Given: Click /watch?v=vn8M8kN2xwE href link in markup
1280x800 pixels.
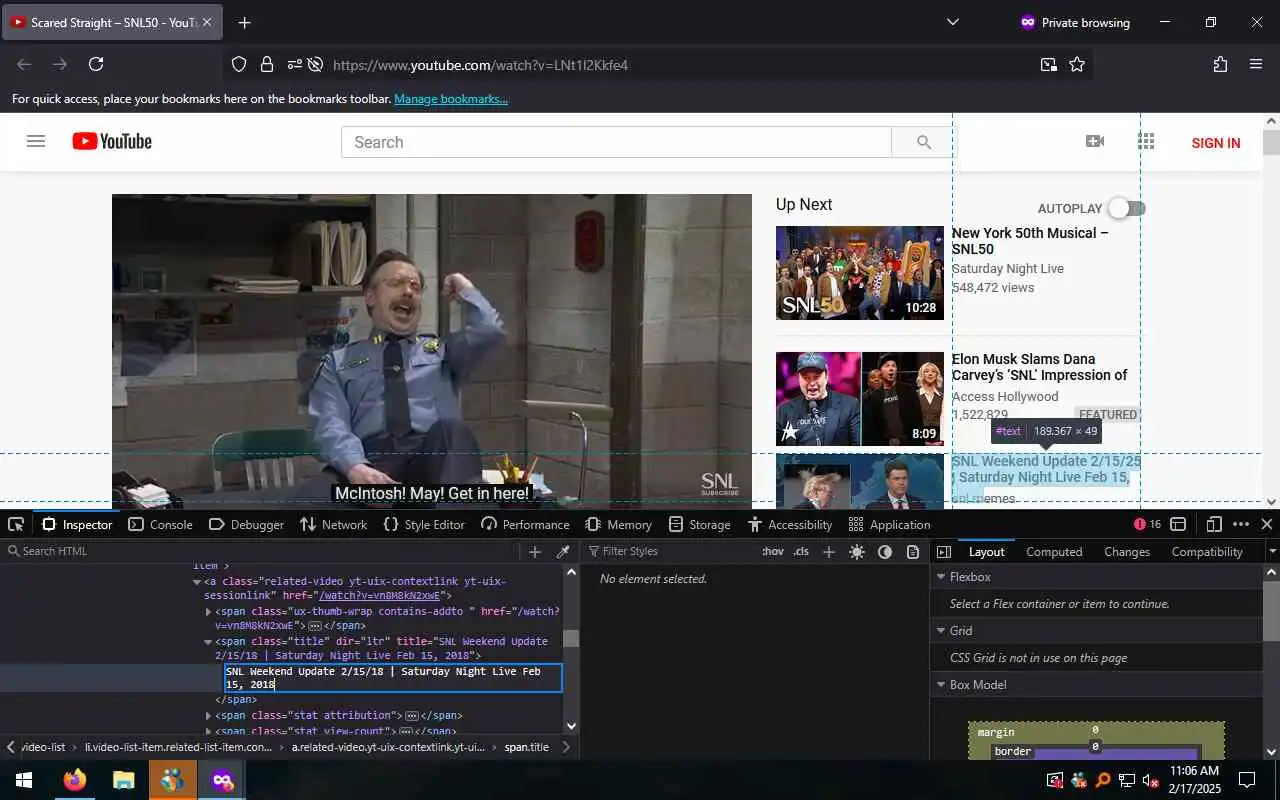Looking at the screenshot, I should 380,596.
